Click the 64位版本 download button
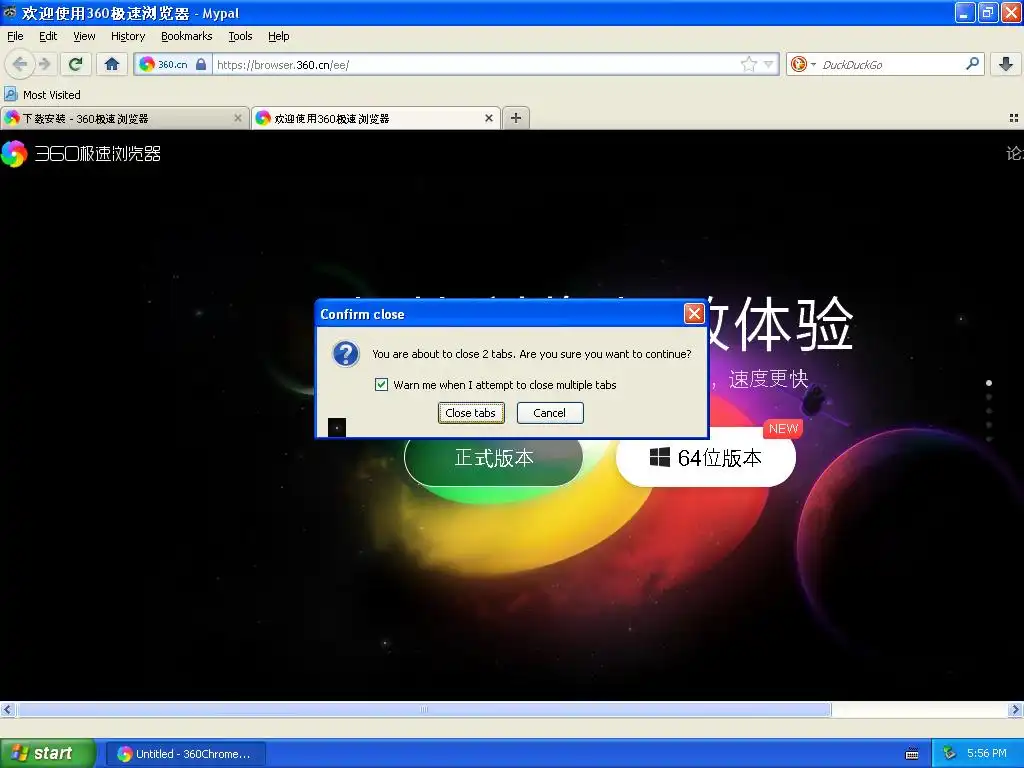The image size is (1024, 768). (x=705, y=458)
